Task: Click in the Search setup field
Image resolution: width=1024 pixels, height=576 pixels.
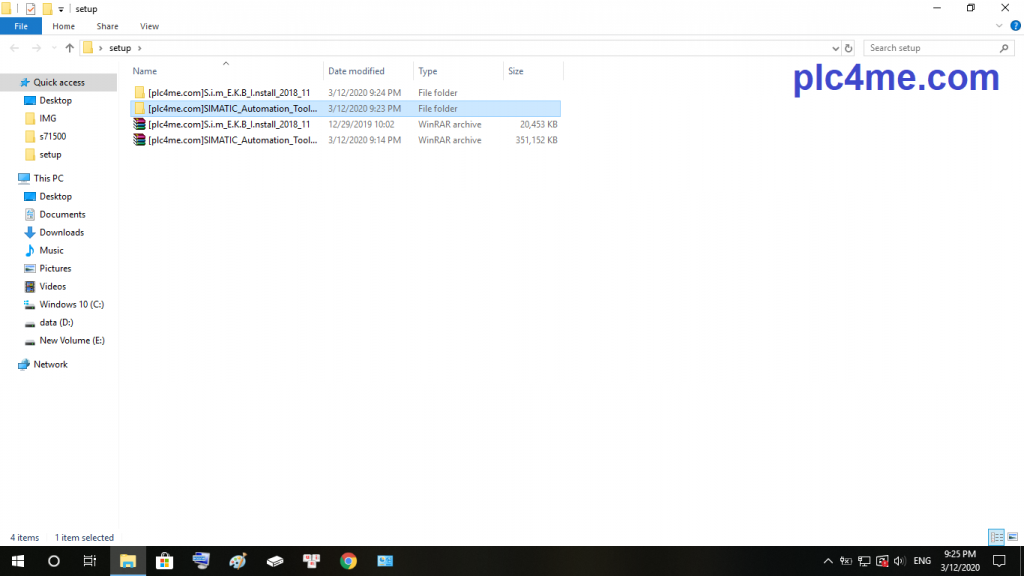Action: 930,48
